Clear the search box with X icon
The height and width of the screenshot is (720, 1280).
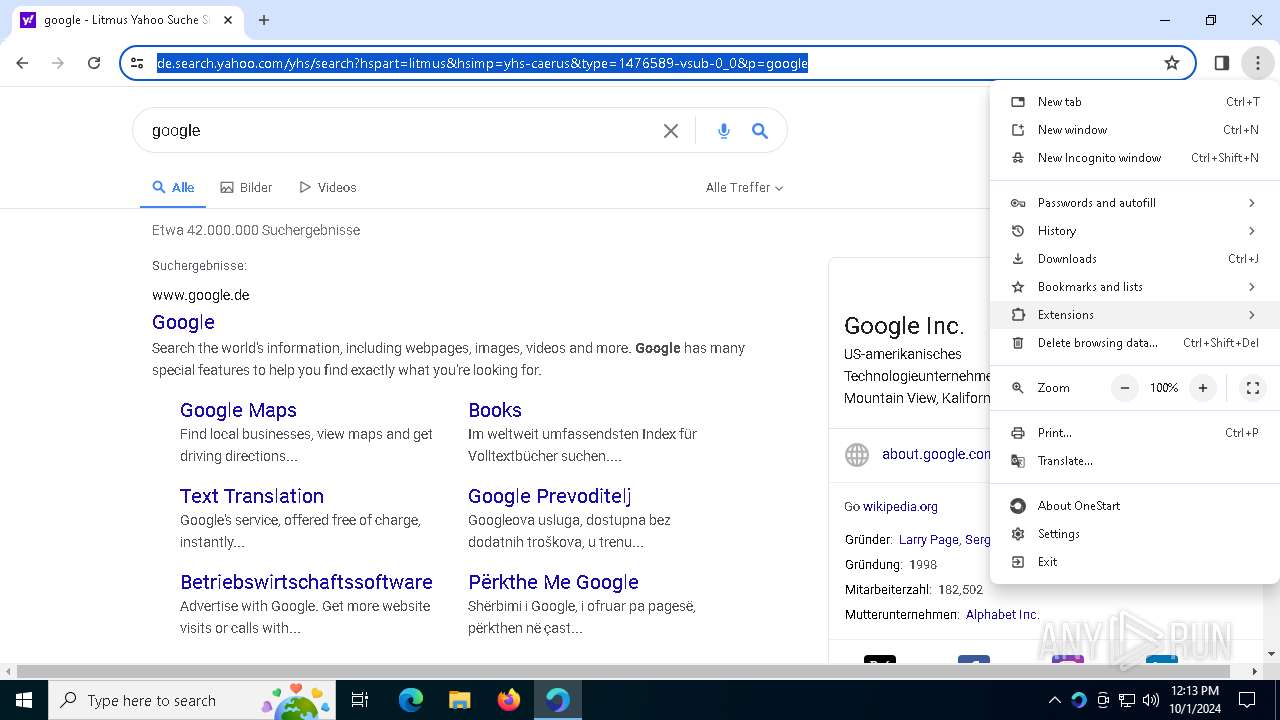coord(671,131)
